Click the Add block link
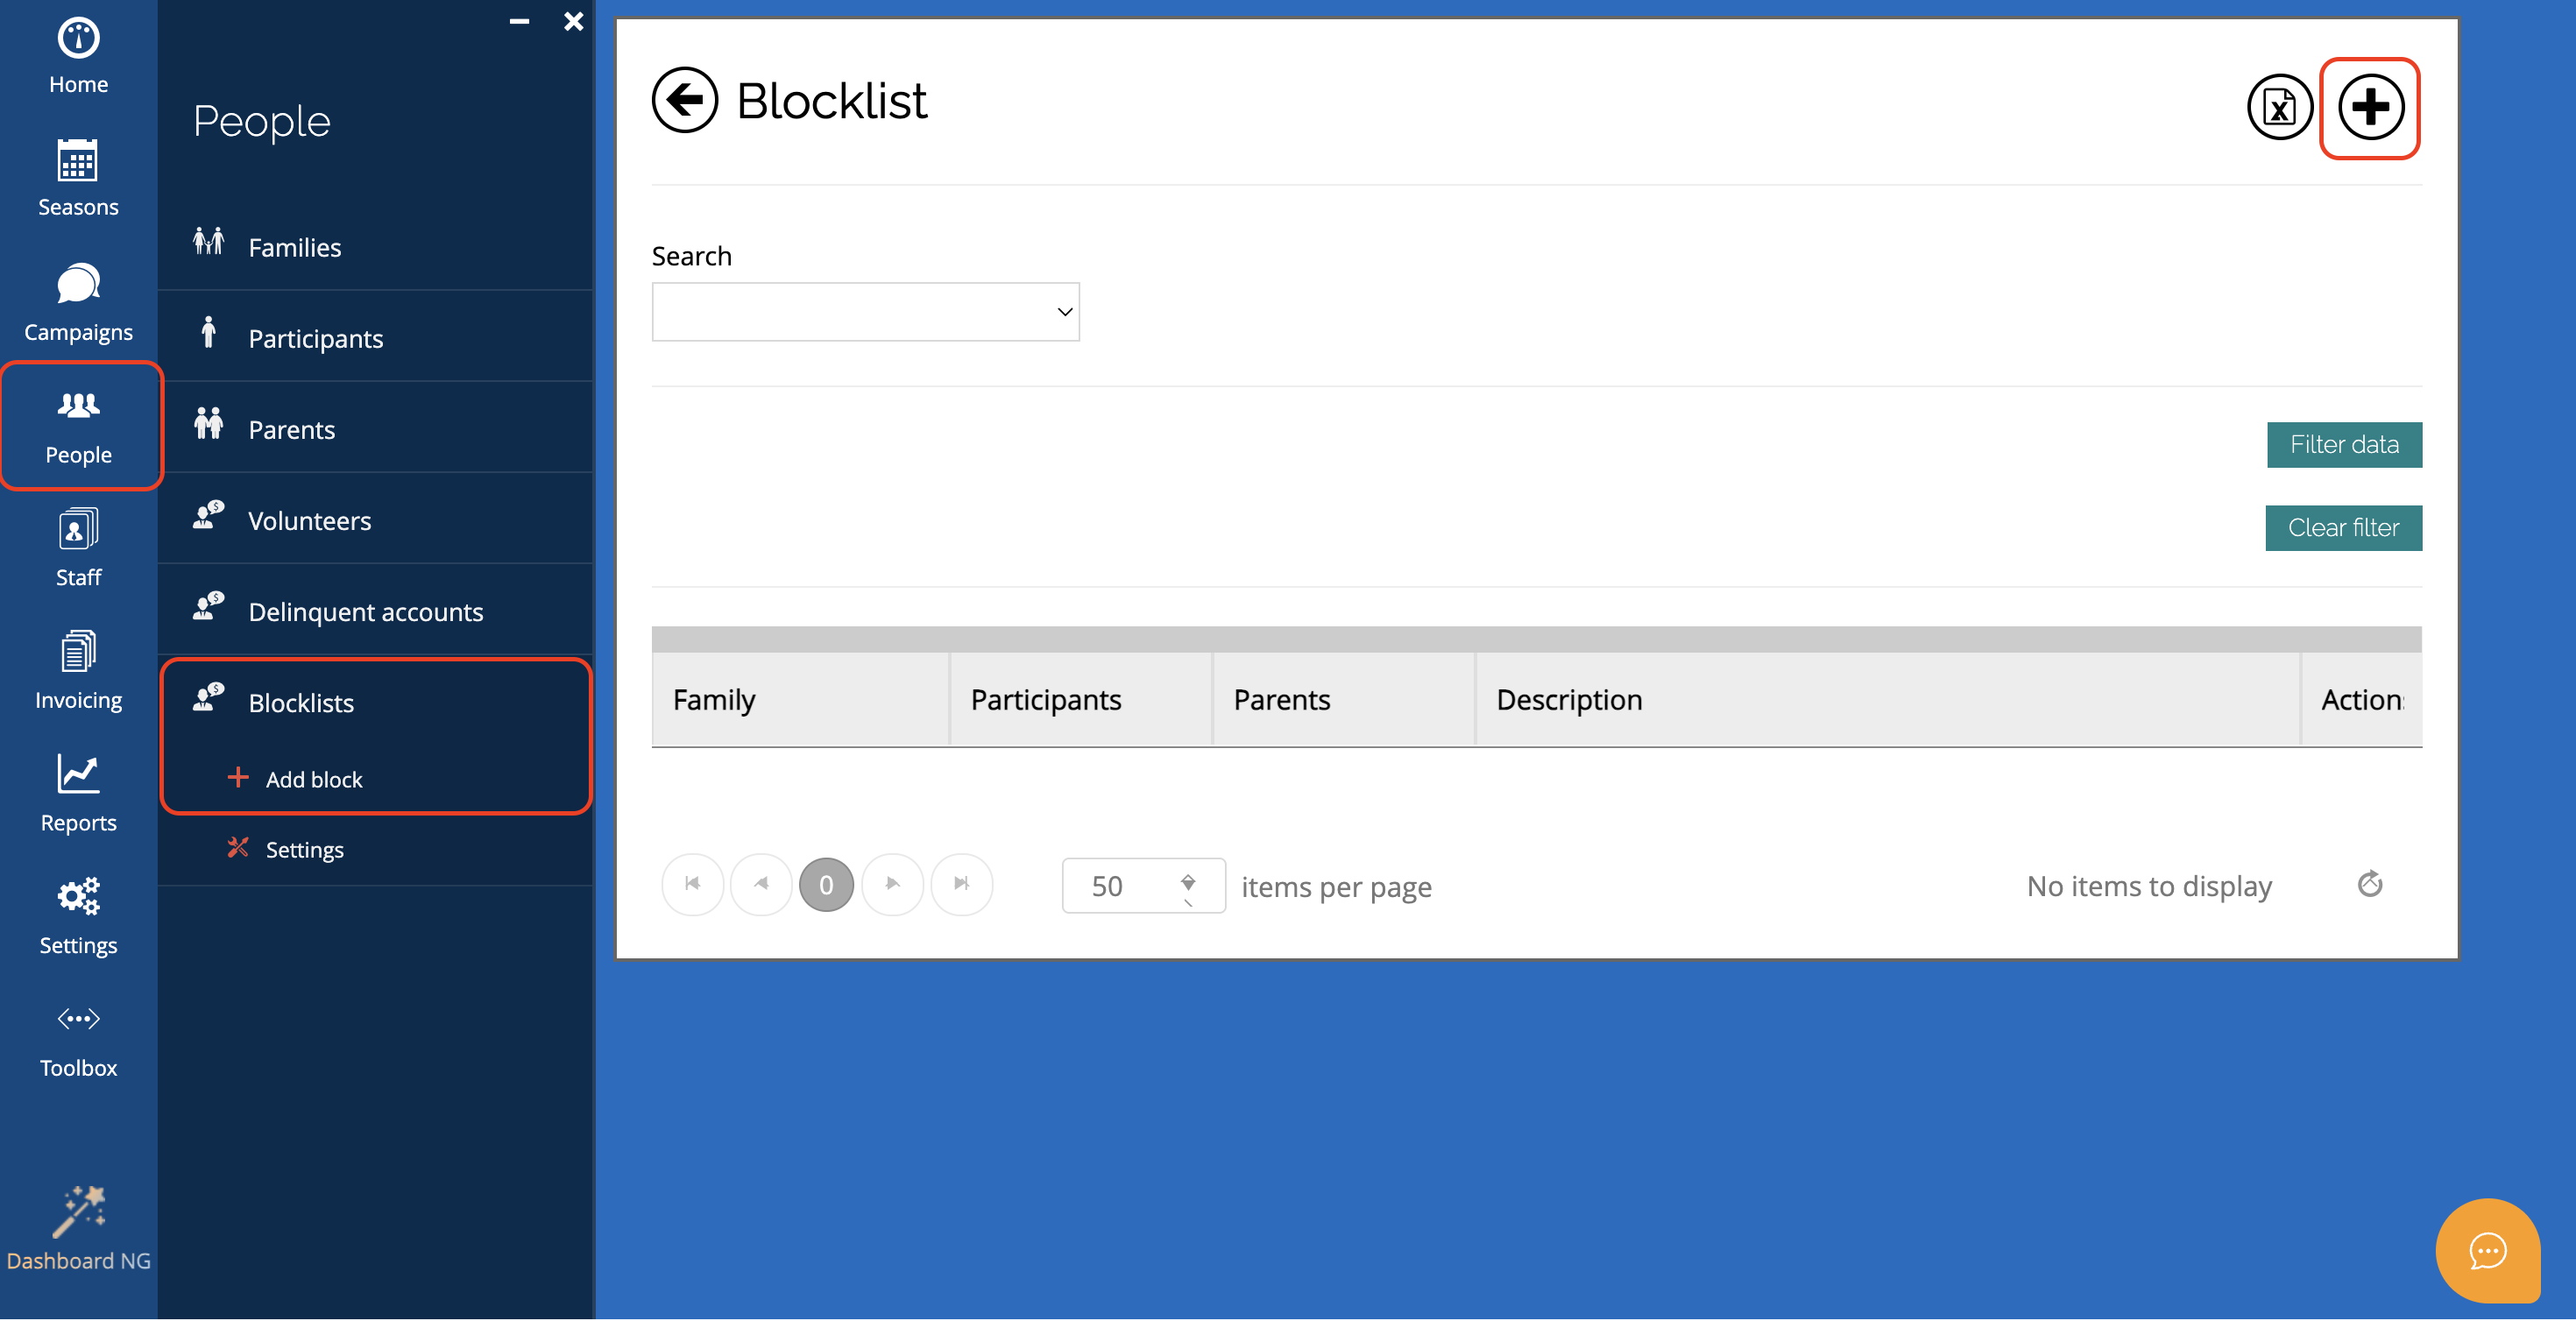The width and height of the screenshot is (2576, 1321). coord(313,779)
